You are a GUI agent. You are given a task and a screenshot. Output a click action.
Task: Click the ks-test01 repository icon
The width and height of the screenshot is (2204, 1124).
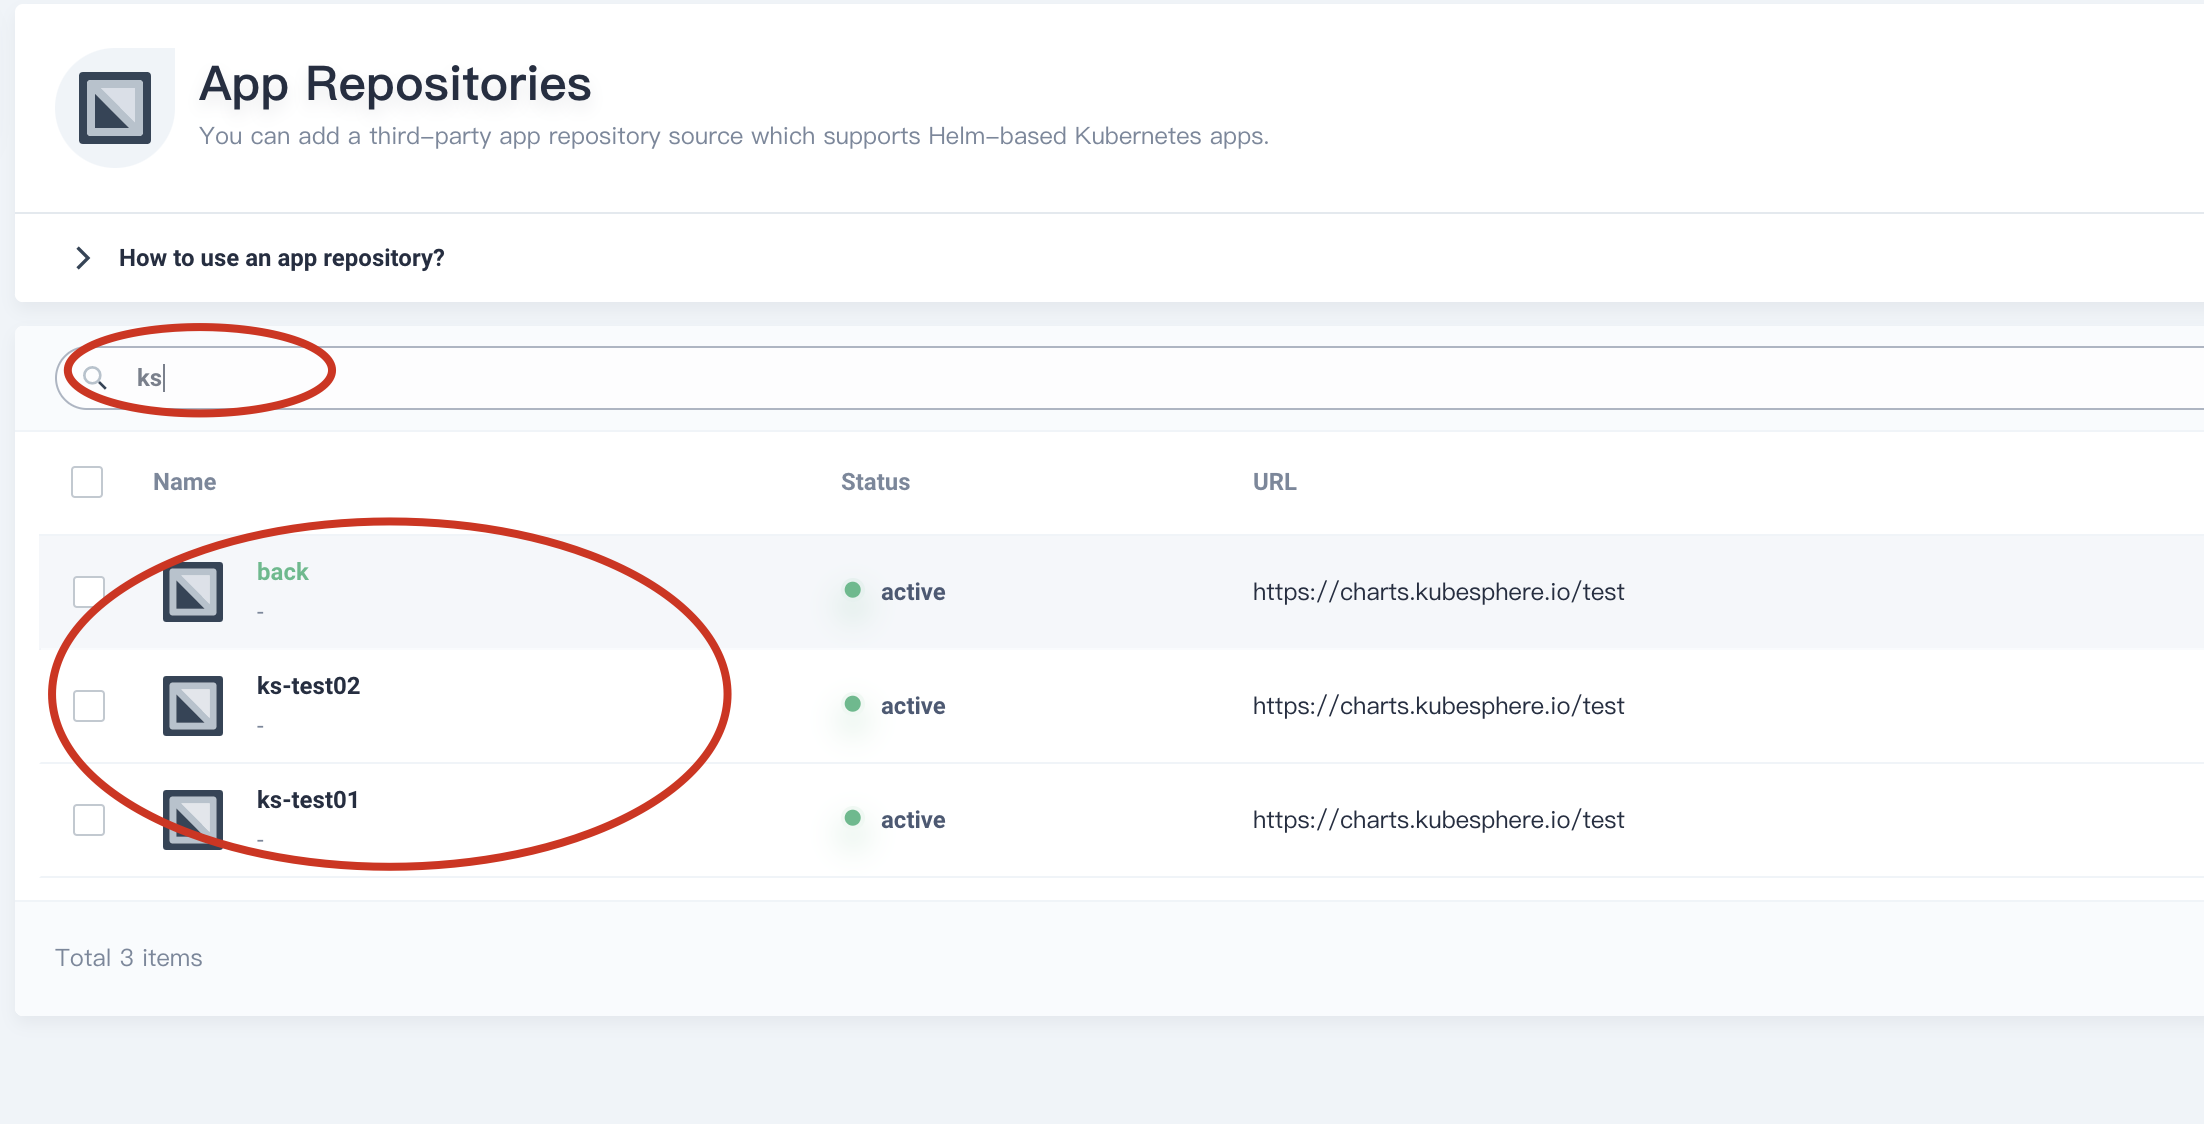(192, 820)
